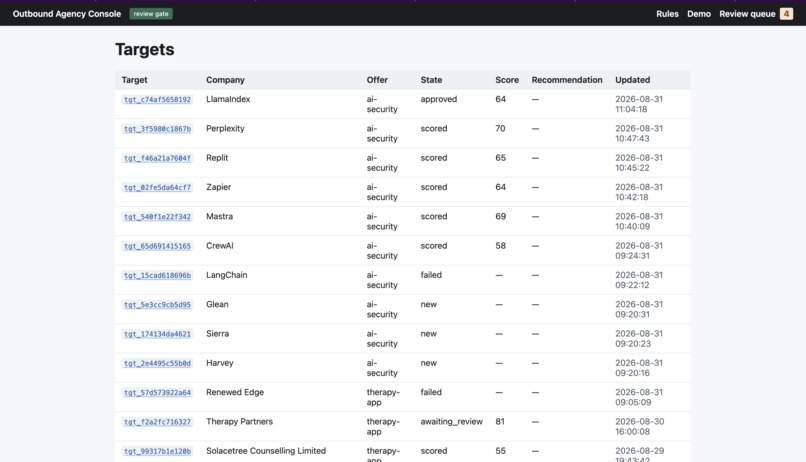
Task: Select the Perplexity company cell
Action: 225,128
